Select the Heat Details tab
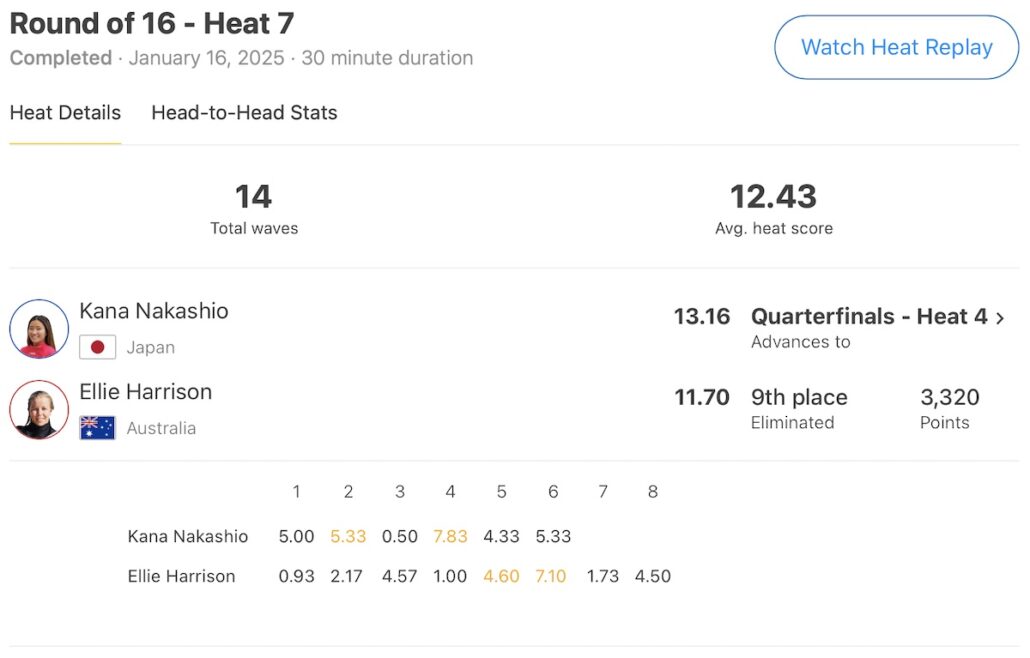1030x658 pixels. pos(65,113)
